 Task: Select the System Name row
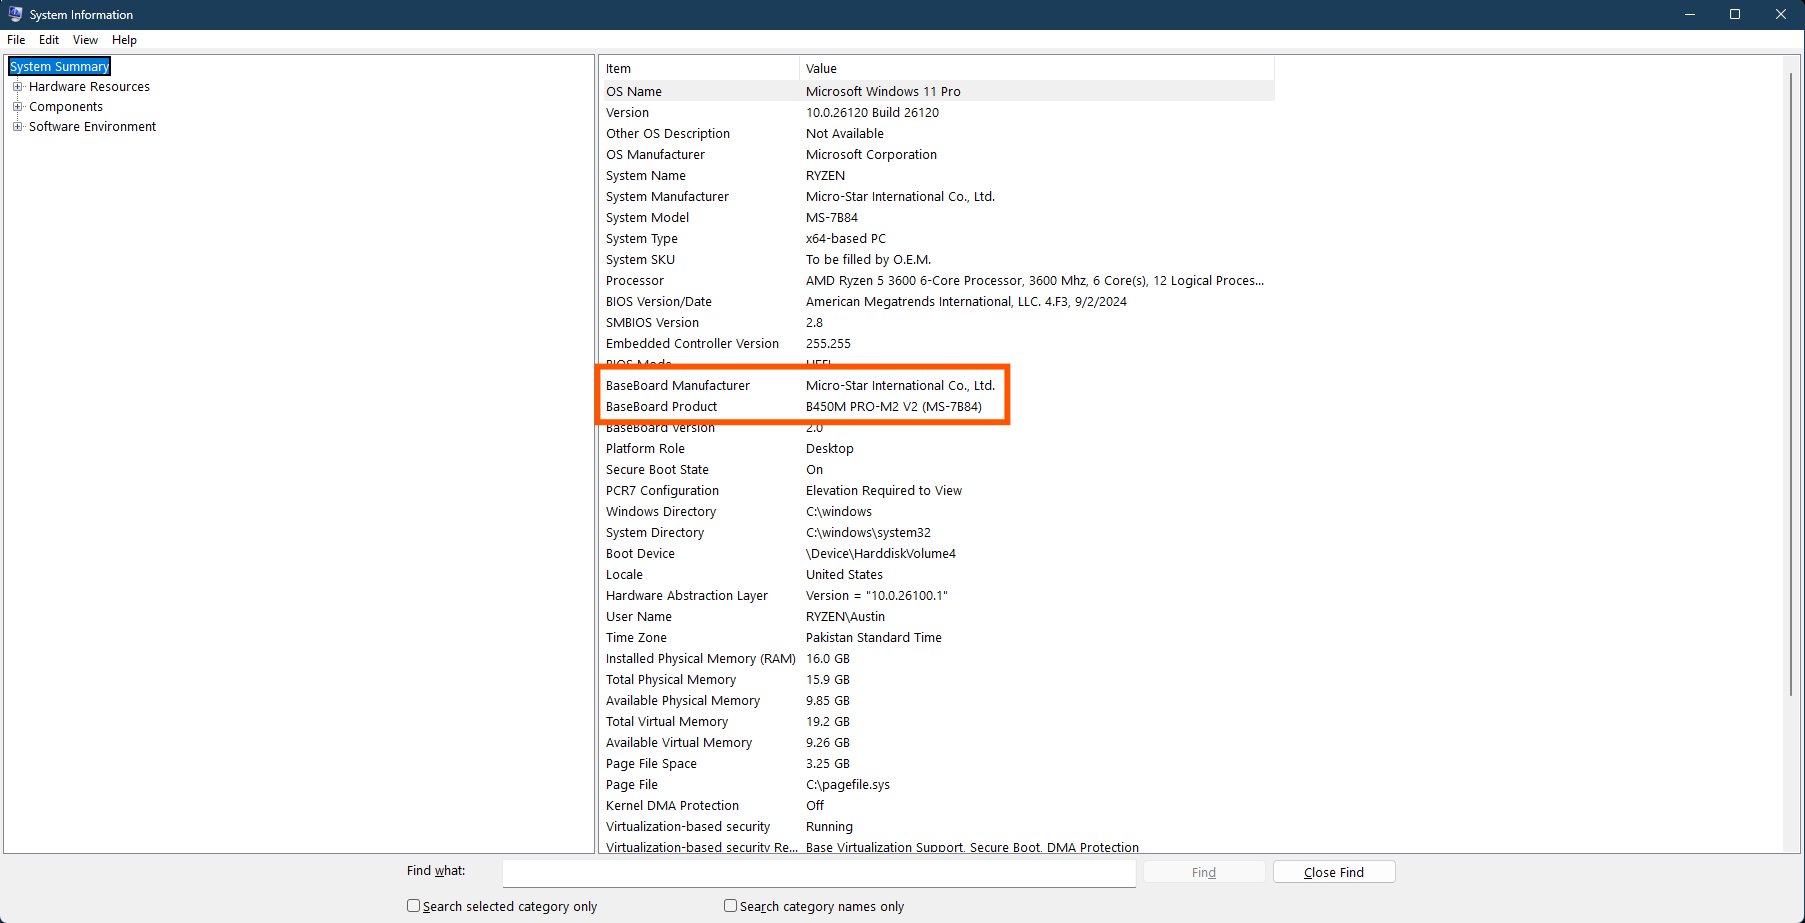coord(937,175)
